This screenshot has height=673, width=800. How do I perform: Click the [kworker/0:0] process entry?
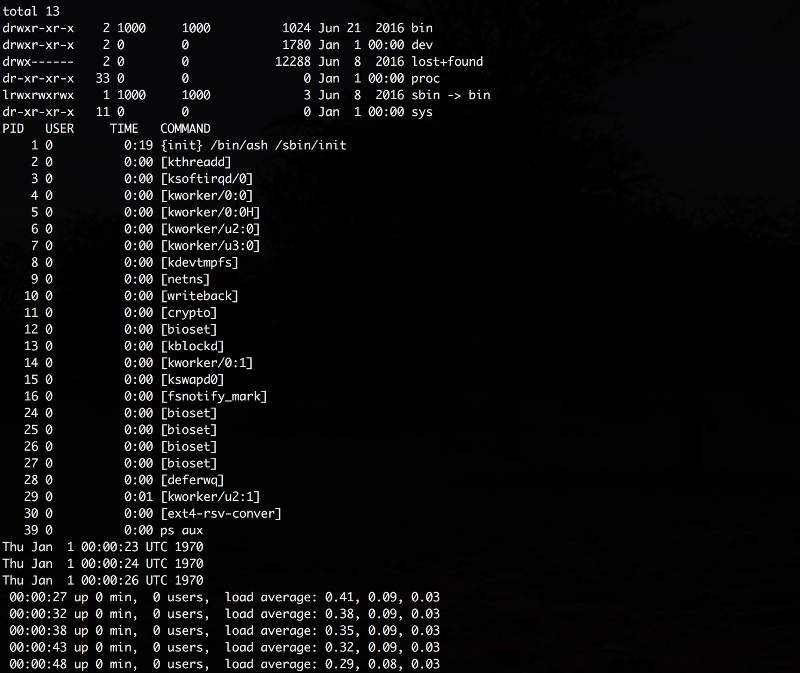click(x=207, y=195)
